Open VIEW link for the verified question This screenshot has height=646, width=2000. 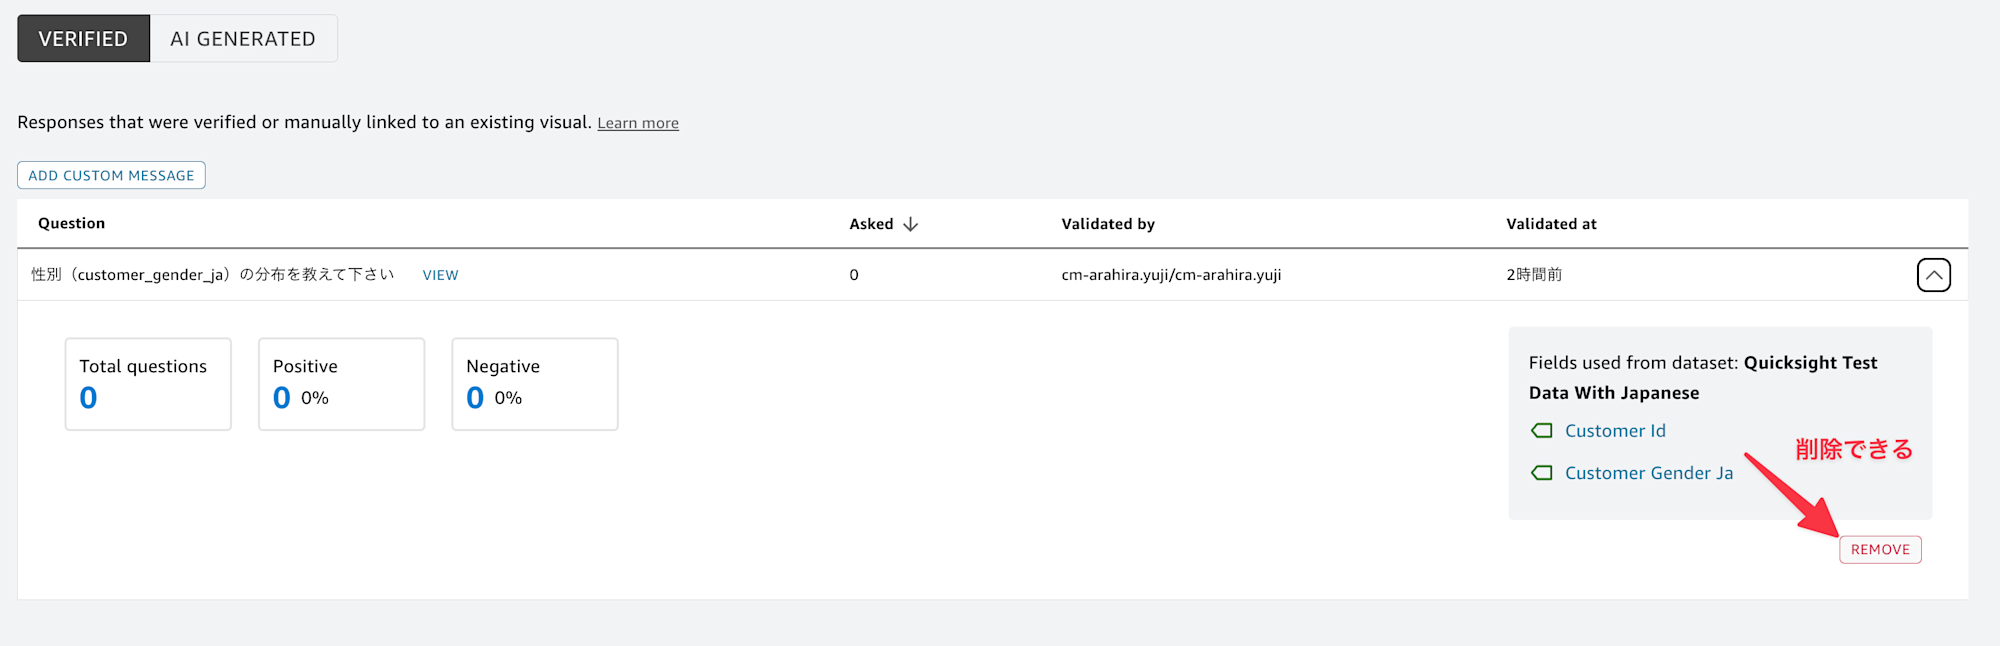coord(440,275)
